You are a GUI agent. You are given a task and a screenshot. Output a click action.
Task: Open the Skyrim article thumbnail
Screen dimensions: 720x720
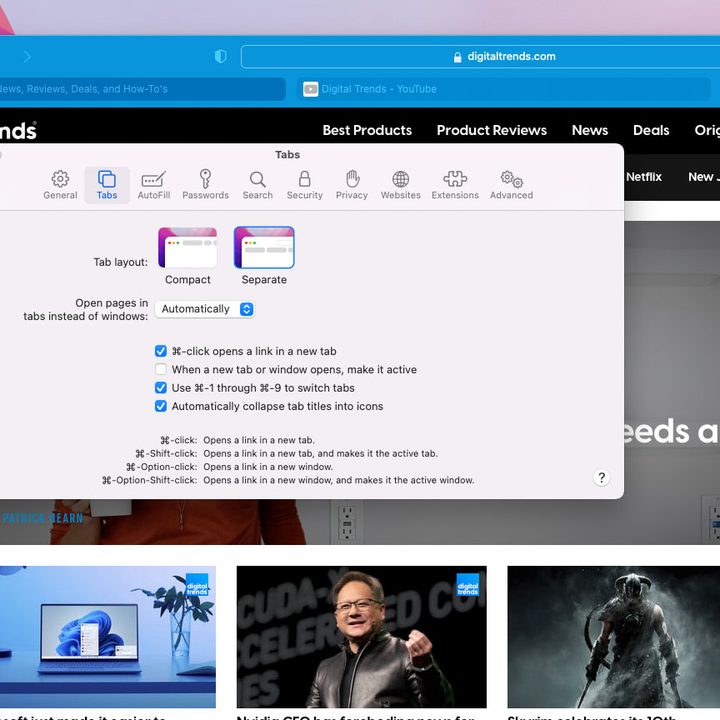pyautogui.click(x=613, y=637)
